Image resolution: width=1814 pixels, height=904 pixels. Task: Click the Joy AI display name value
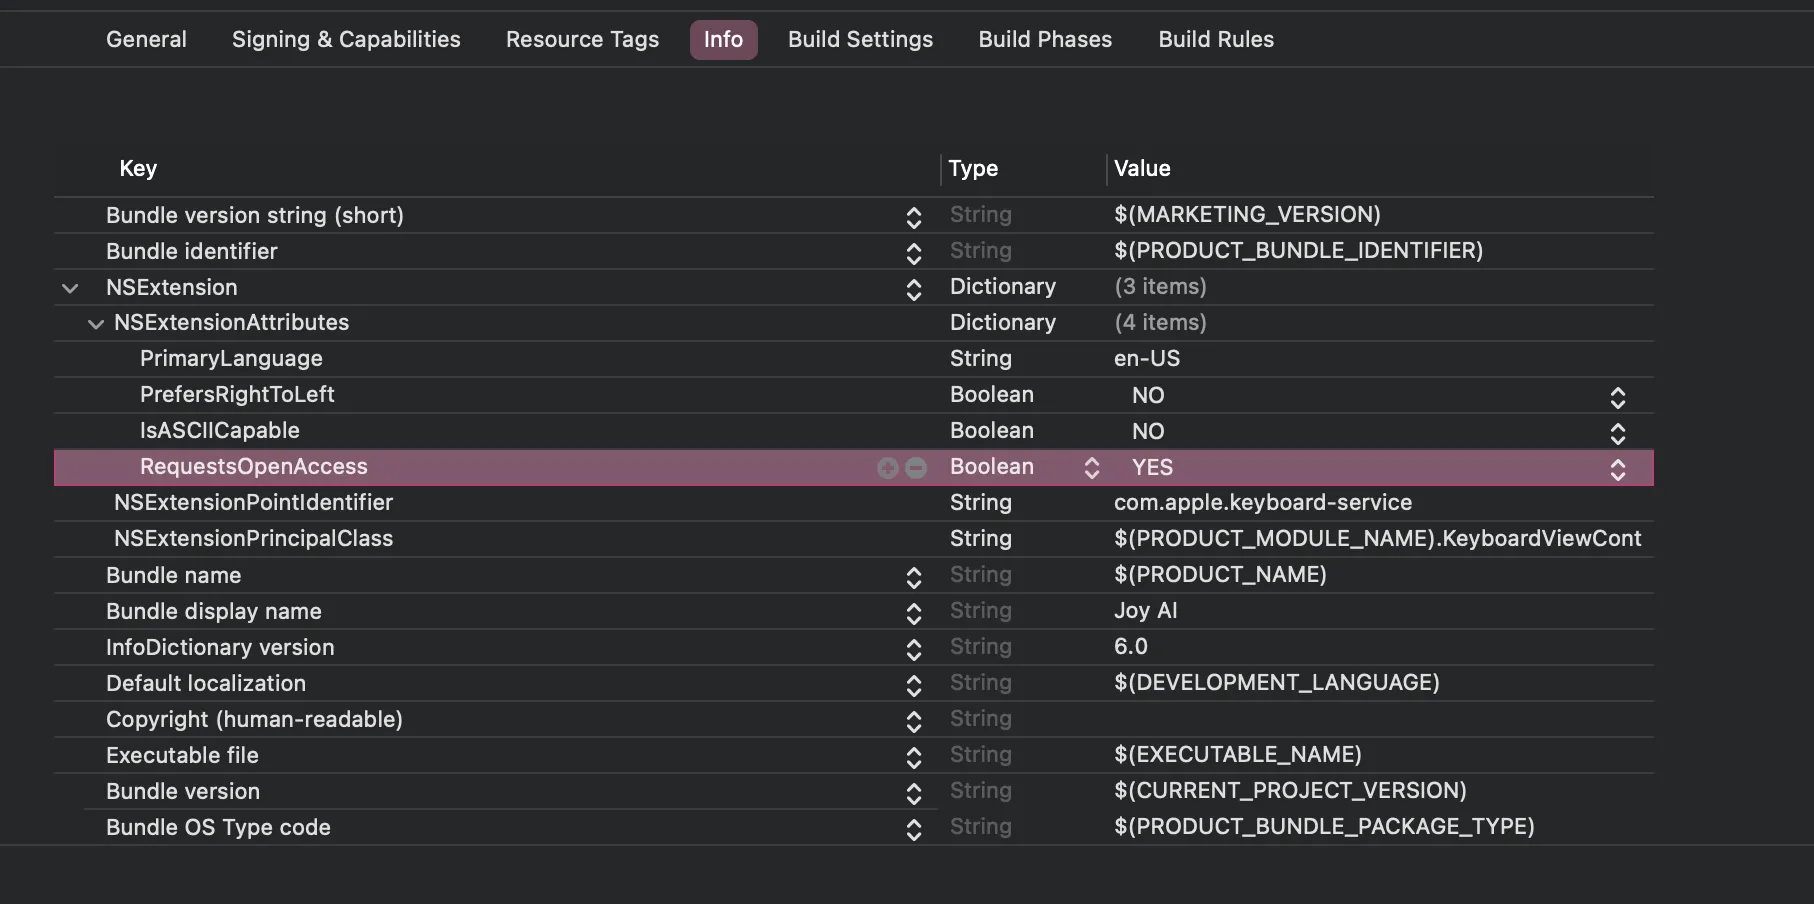tap(1145, 611)
